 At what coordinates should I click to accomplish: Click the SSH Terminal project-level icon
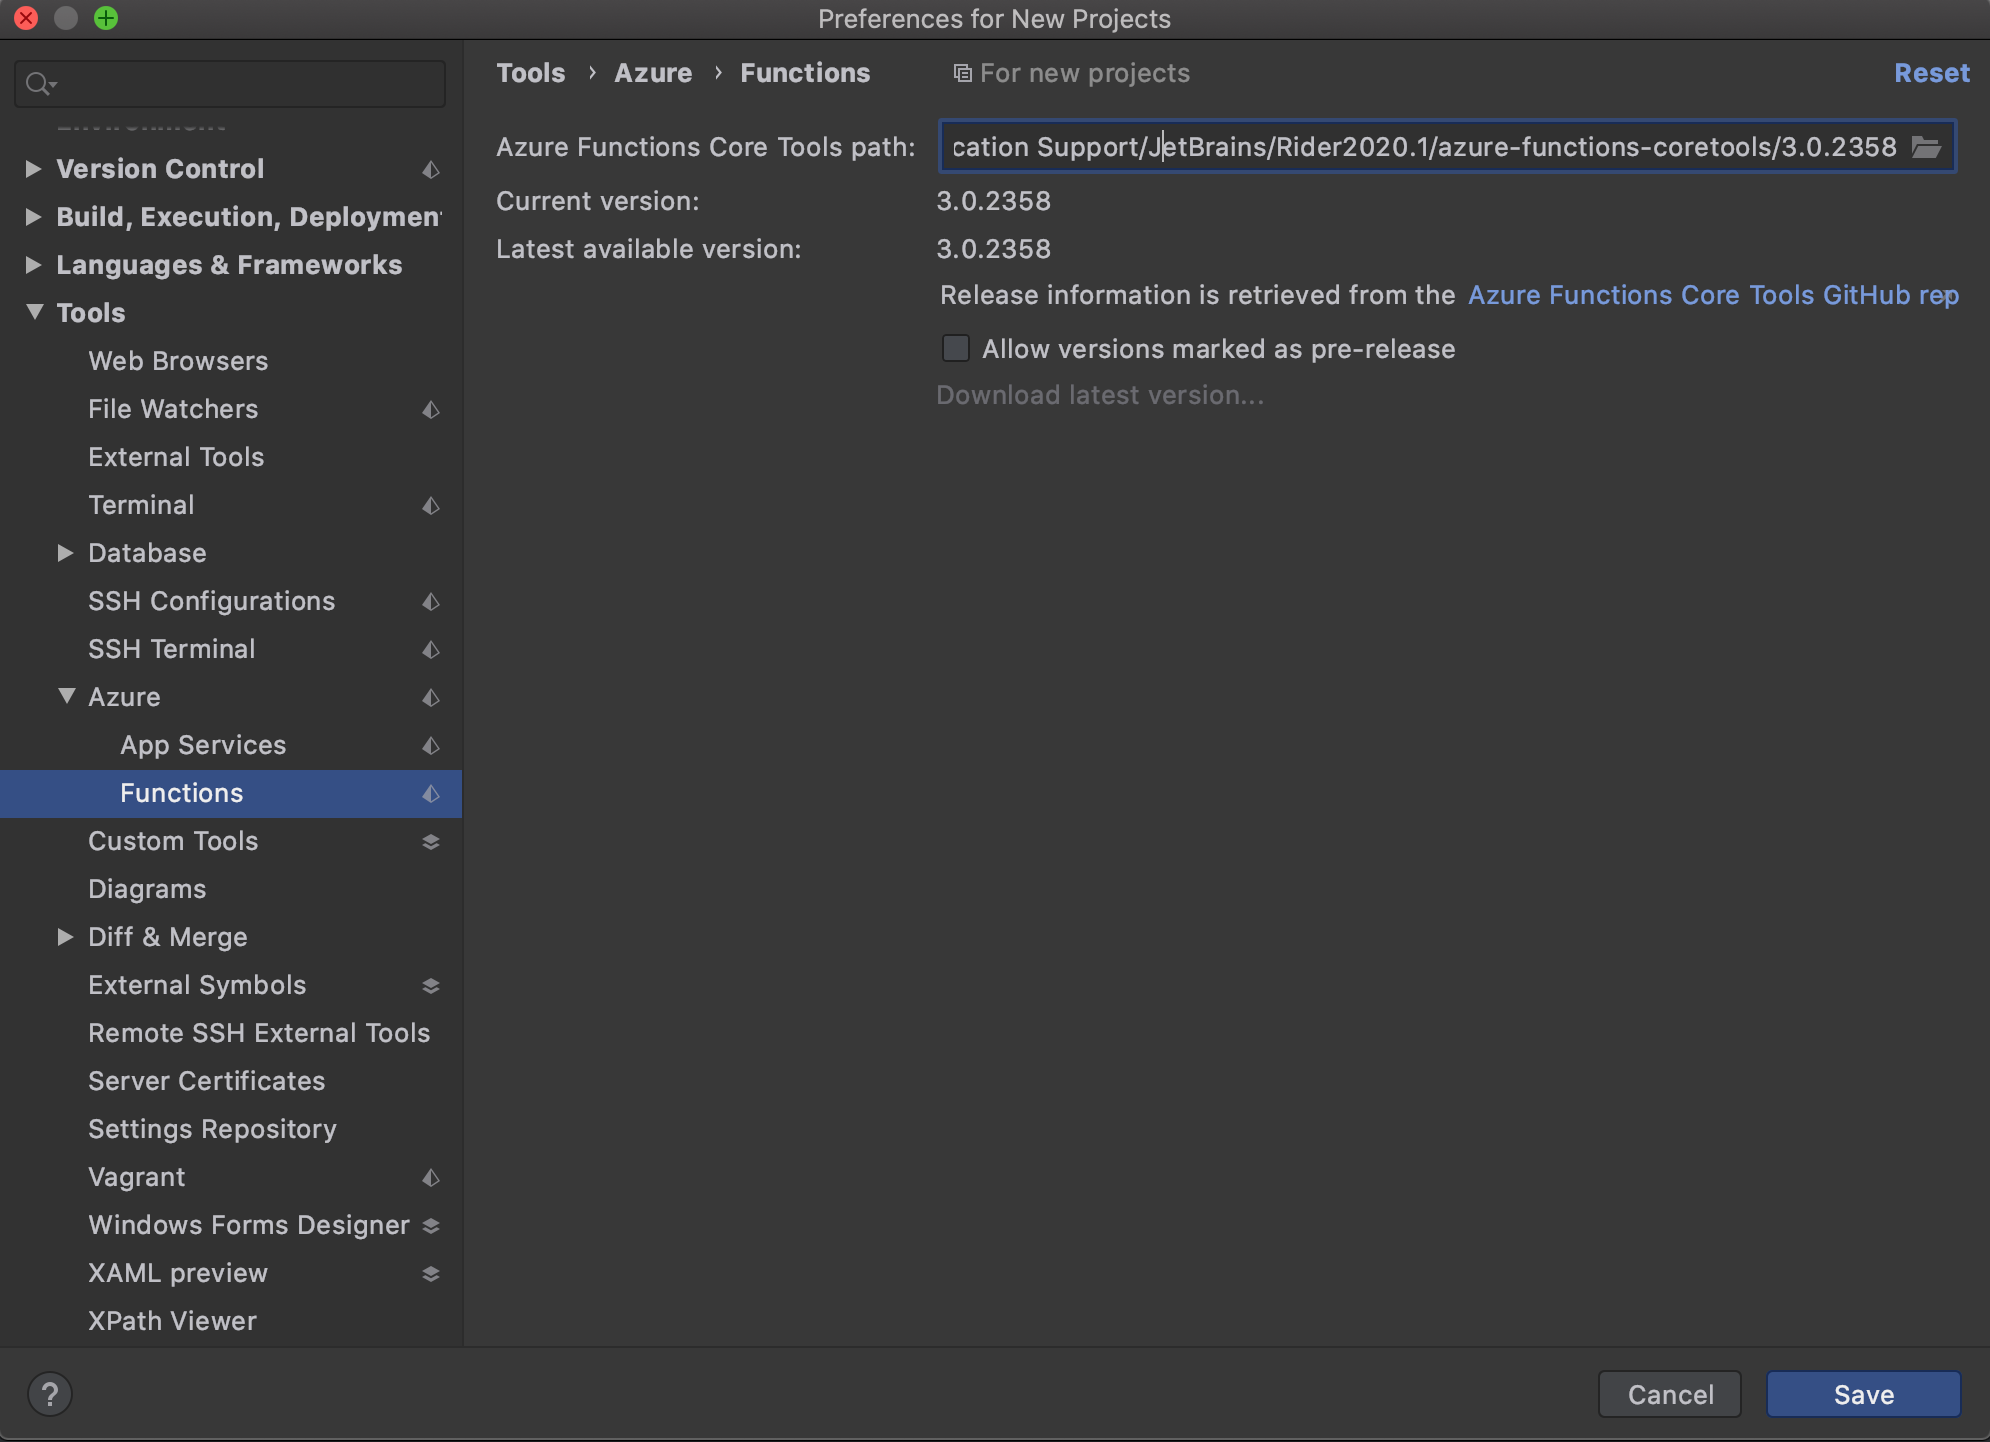[x=431, y=649]
